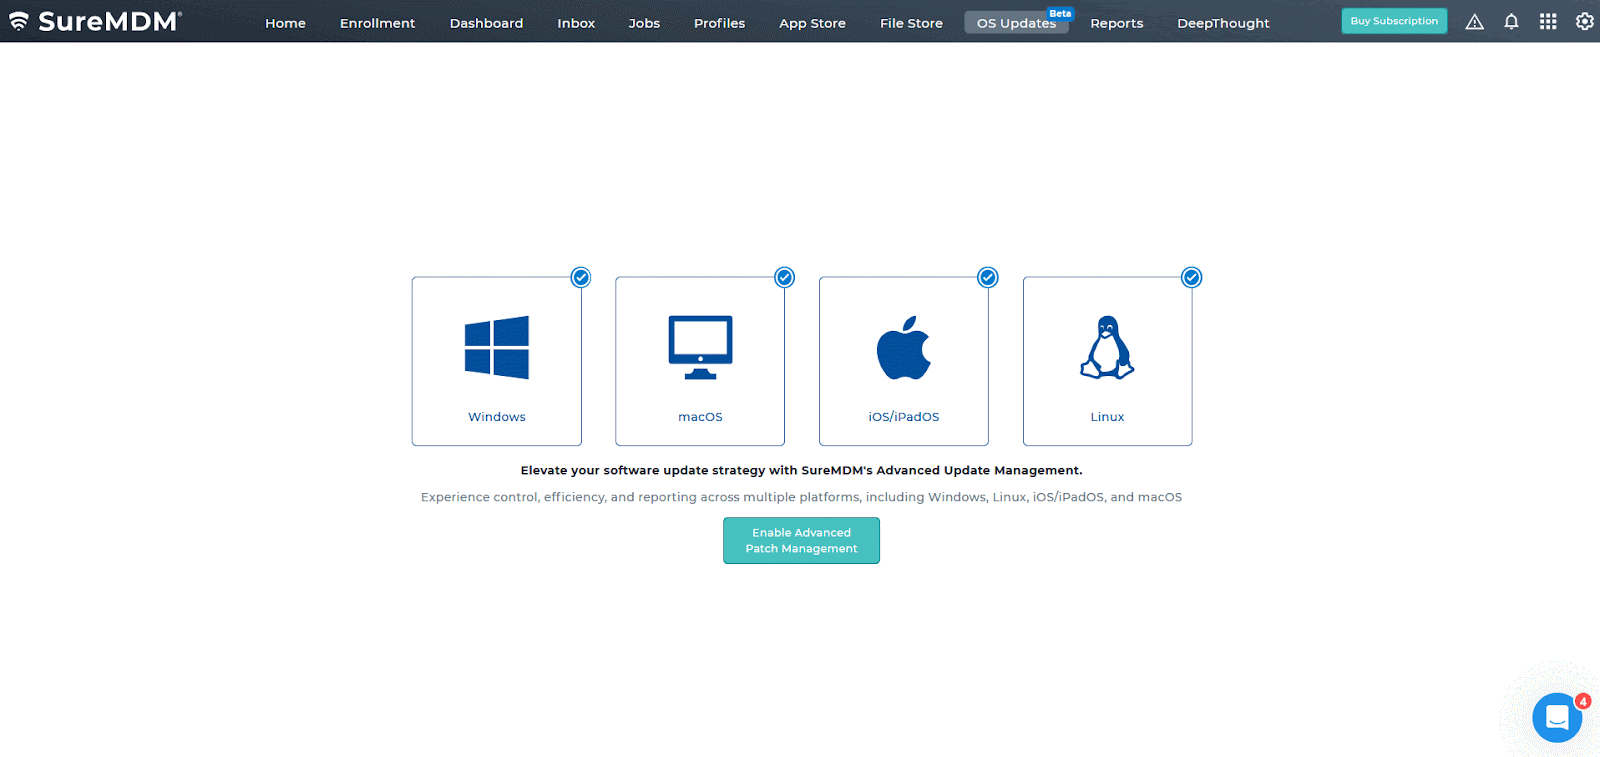Click the Apple logo icon

click(904, 348)
